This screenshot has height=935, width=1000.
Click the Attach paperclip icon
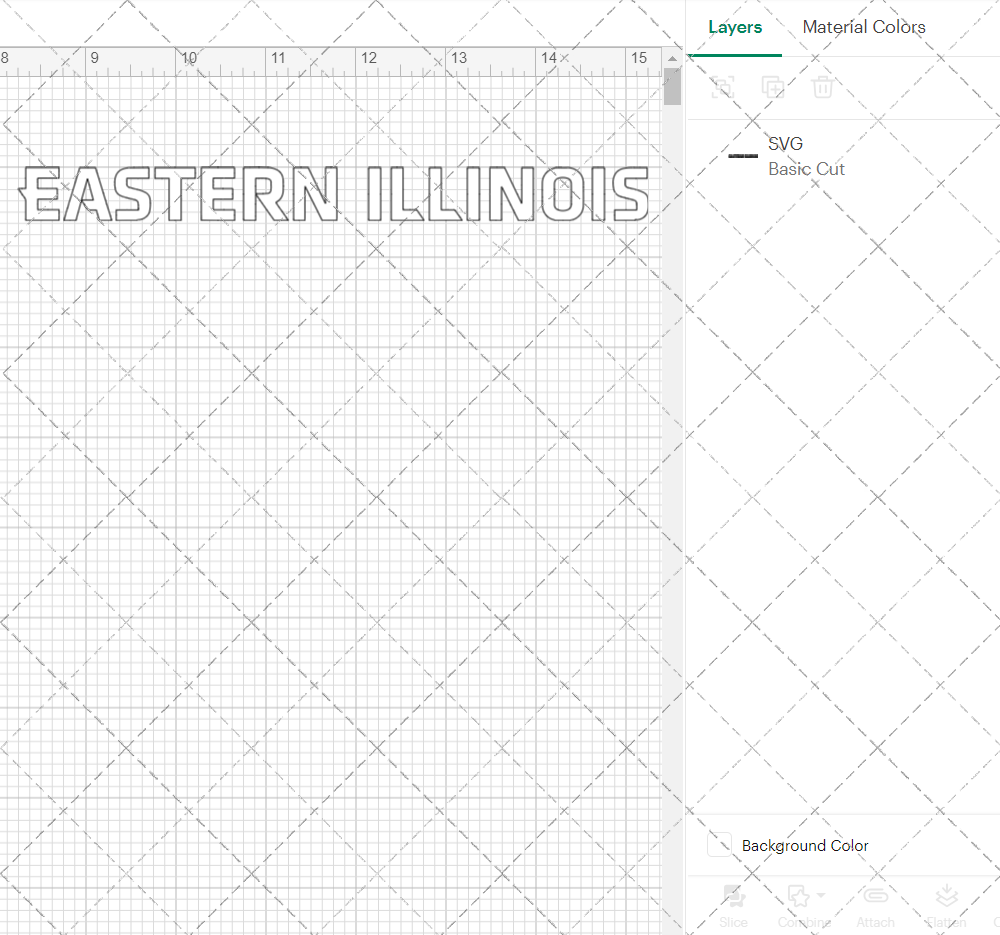click(876, 896)
